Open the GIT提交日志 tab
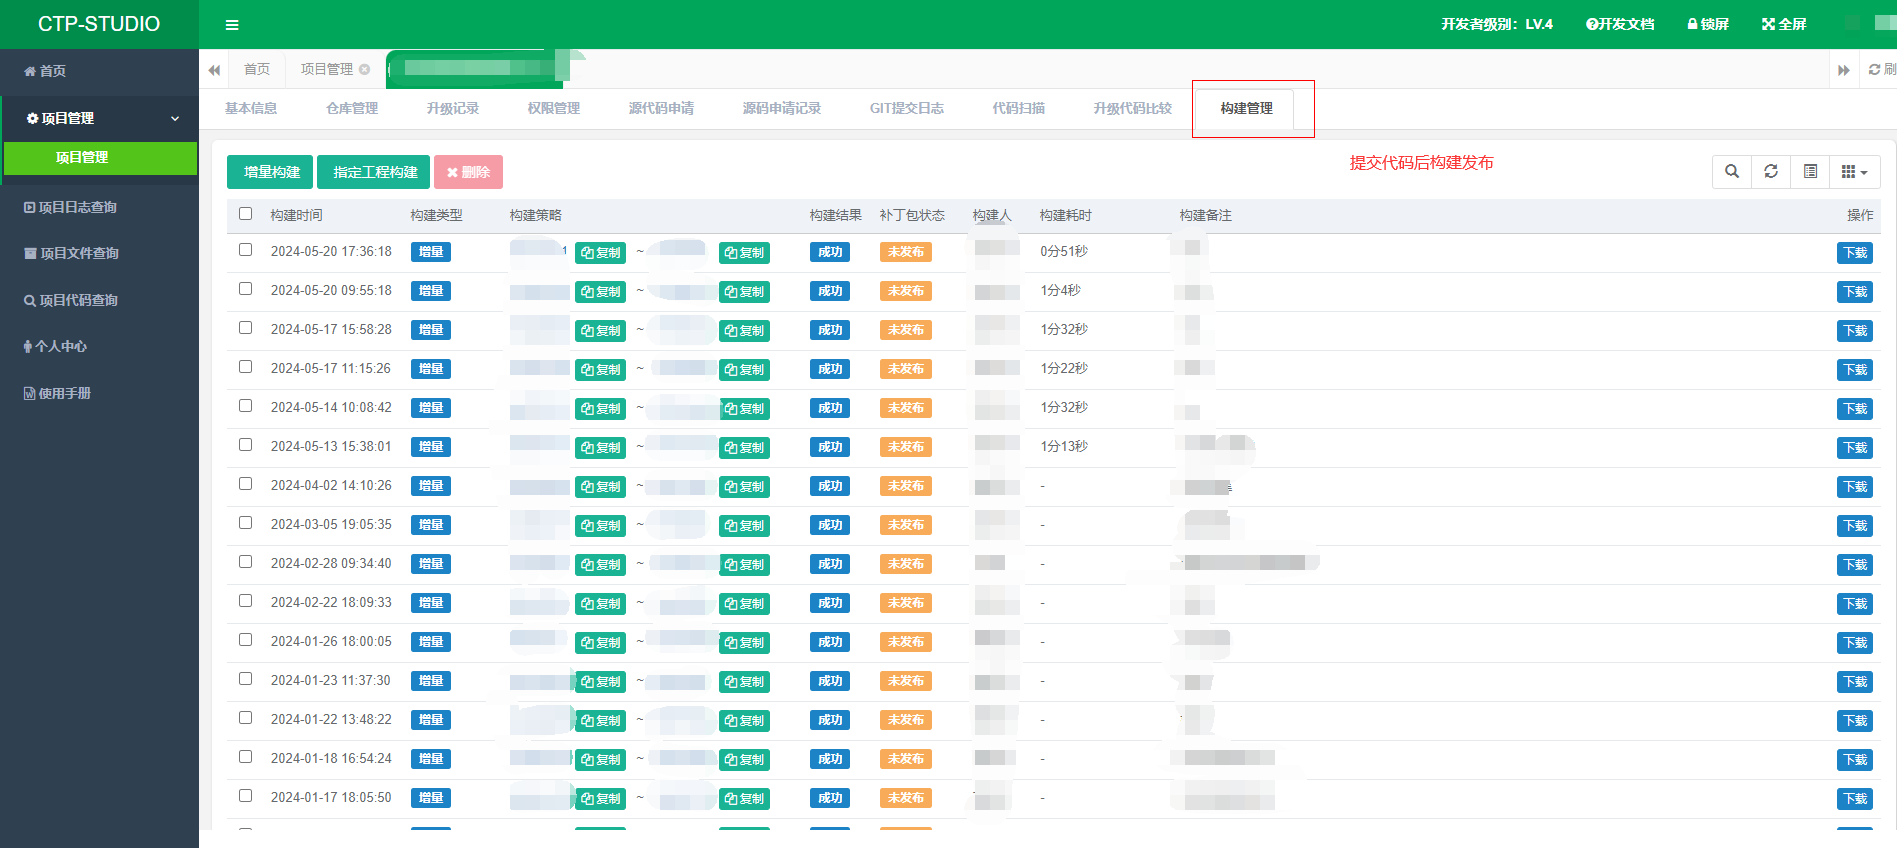1897x848 pixels. pos(906,108)
